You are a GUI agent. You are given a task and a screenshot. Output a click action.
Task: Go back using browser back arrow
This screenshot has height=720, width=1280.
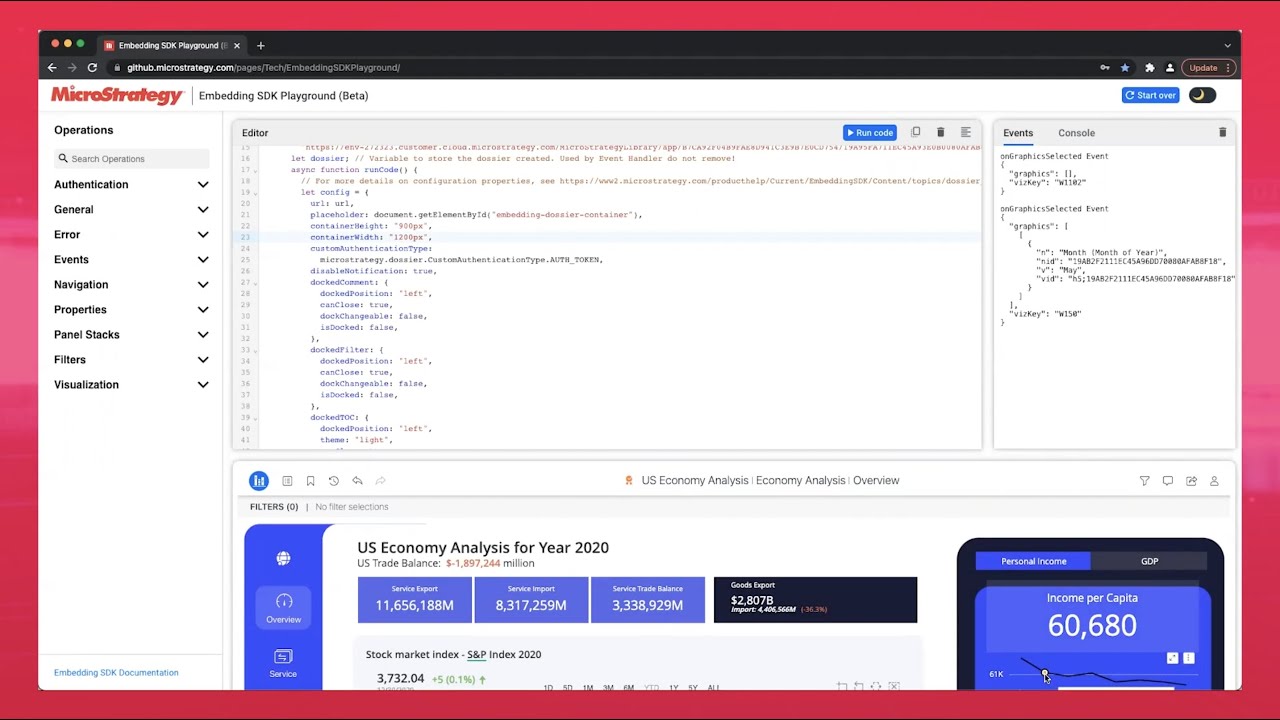click(52, 68)
